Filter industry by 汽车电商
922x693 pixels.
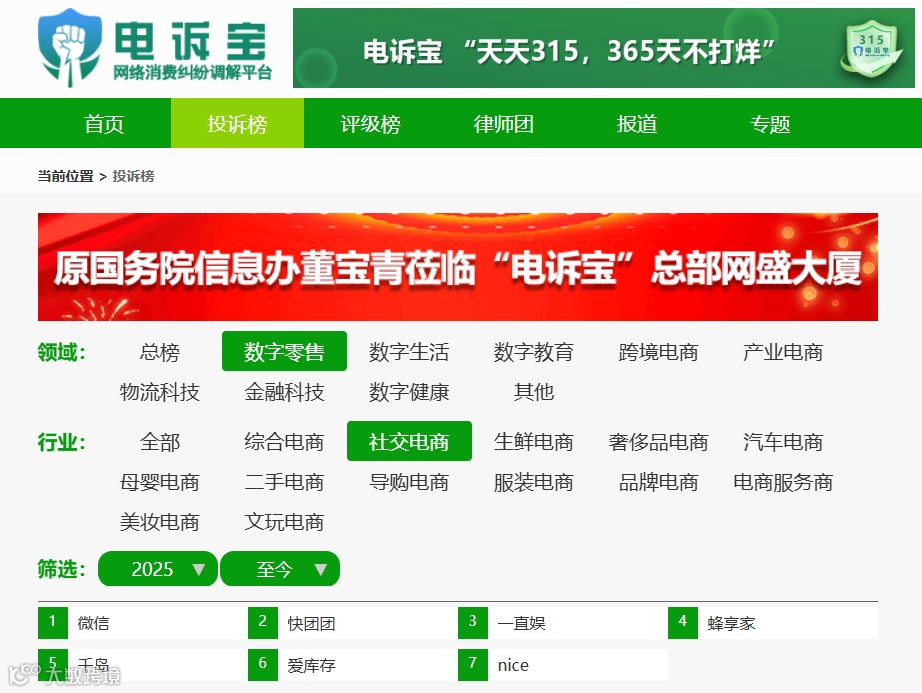(x=783, y=441)
